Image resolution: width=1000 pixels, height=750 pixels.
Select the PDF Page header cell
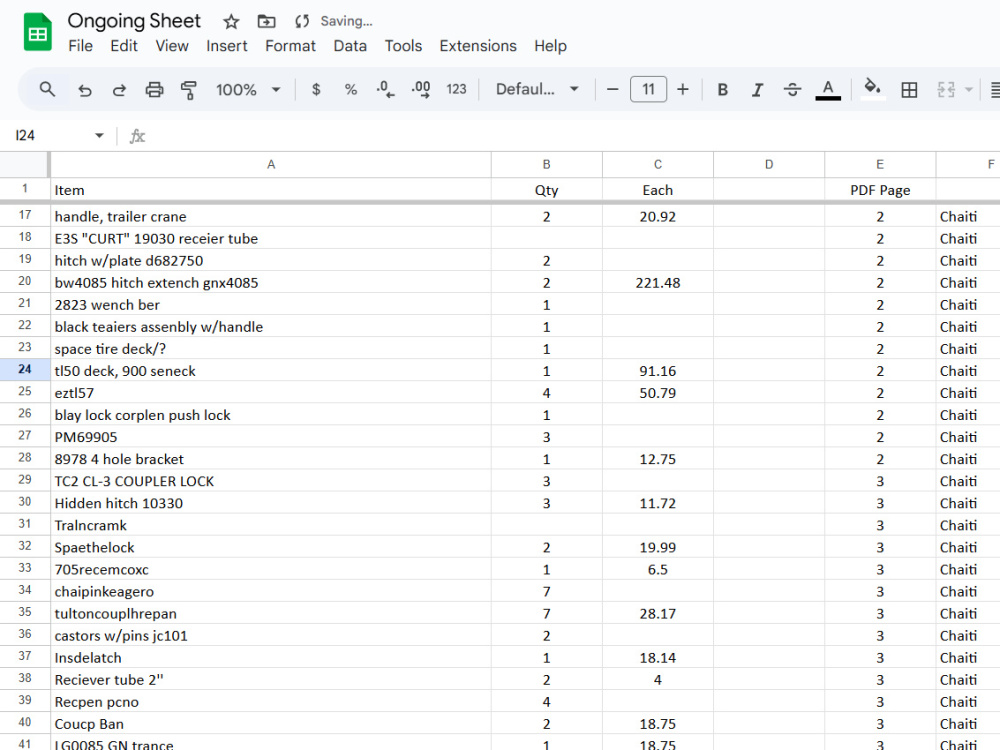point(880,190)
